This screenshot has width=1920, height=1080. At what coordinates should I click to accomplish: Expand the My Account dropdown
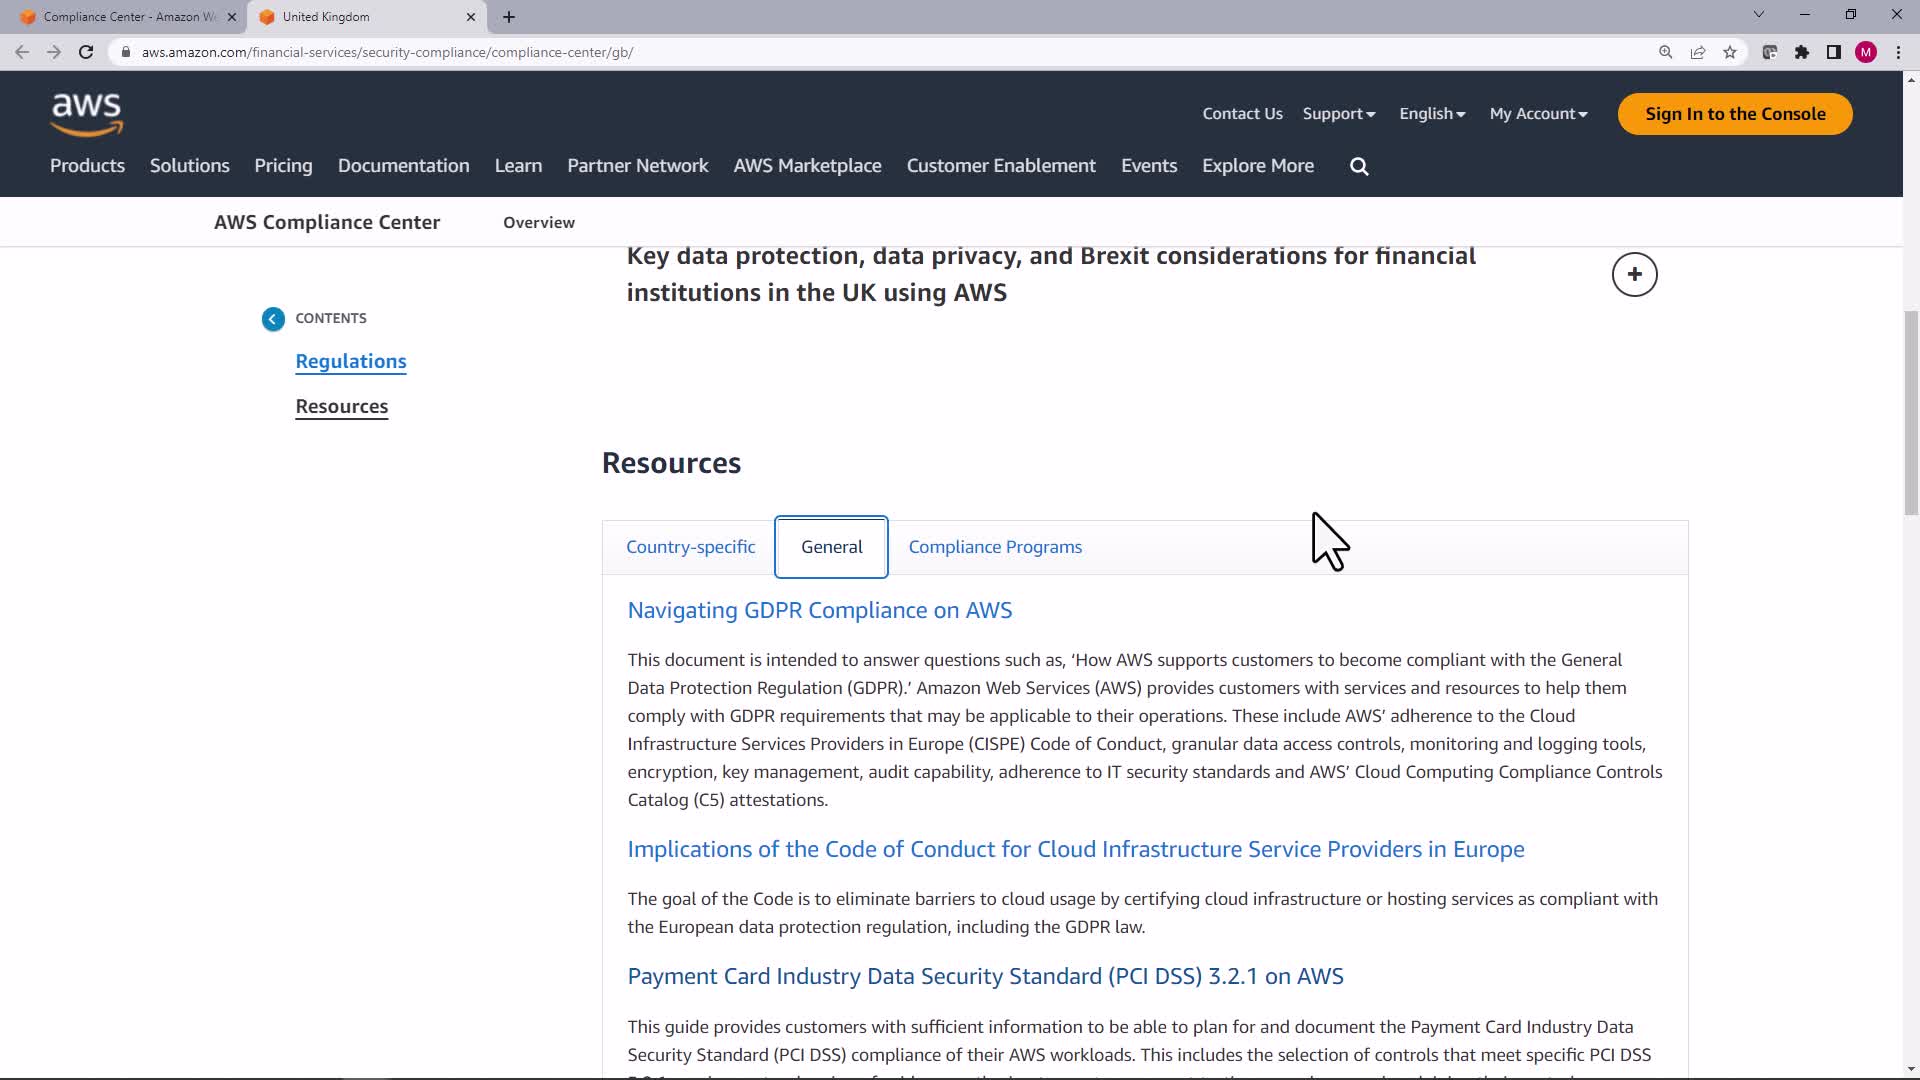1538,114
